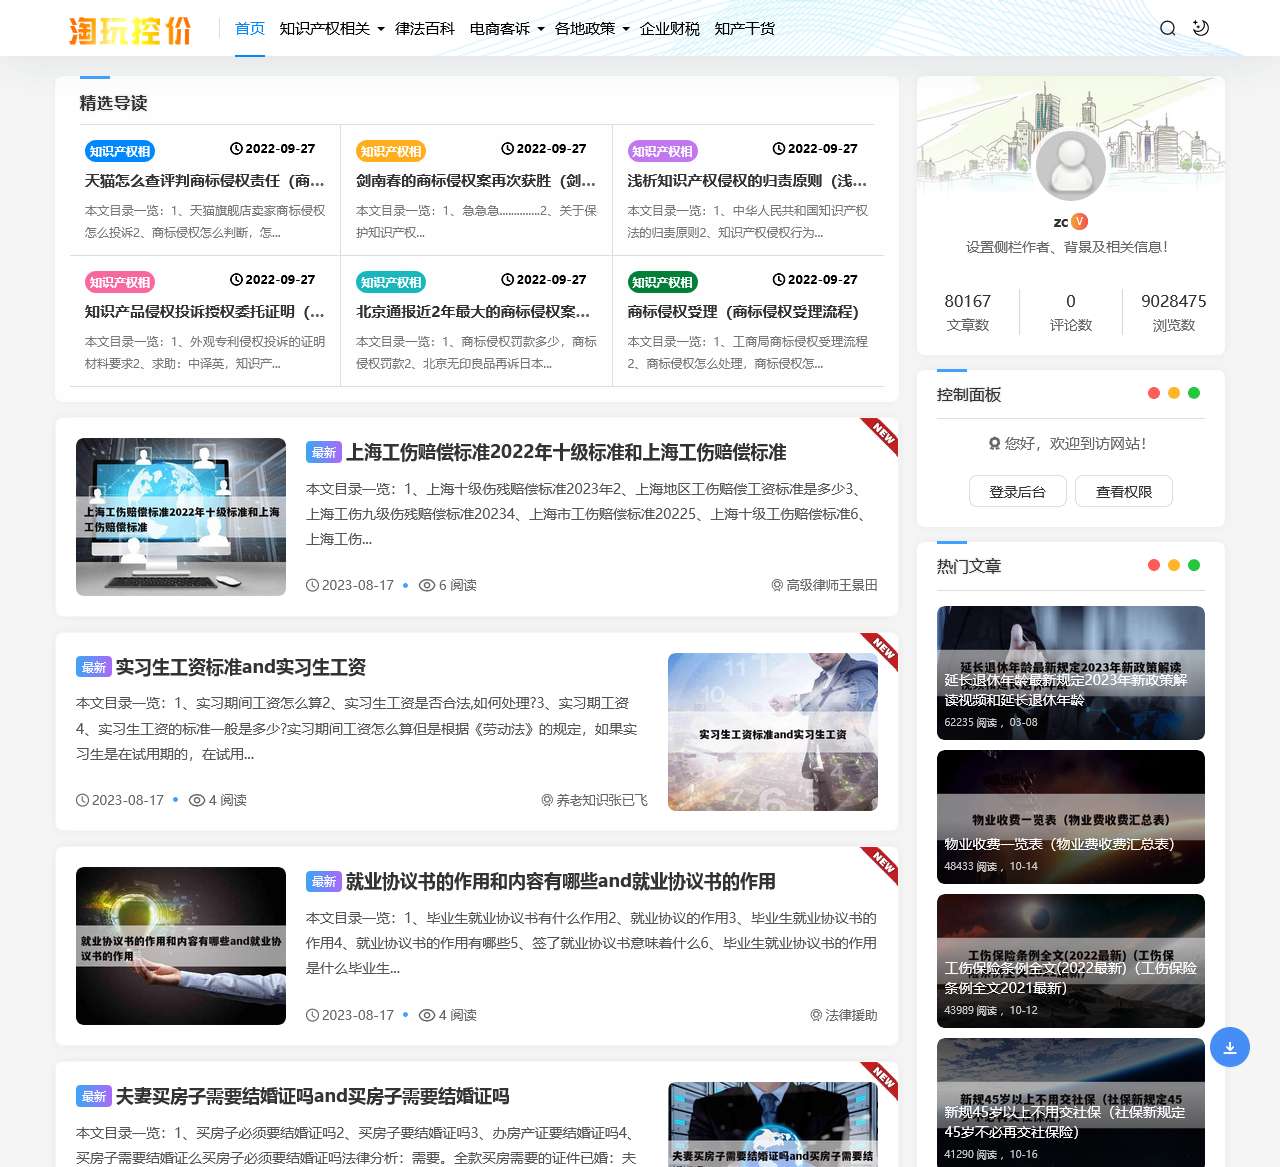Toggle dark night mode

pos(1199,28)
